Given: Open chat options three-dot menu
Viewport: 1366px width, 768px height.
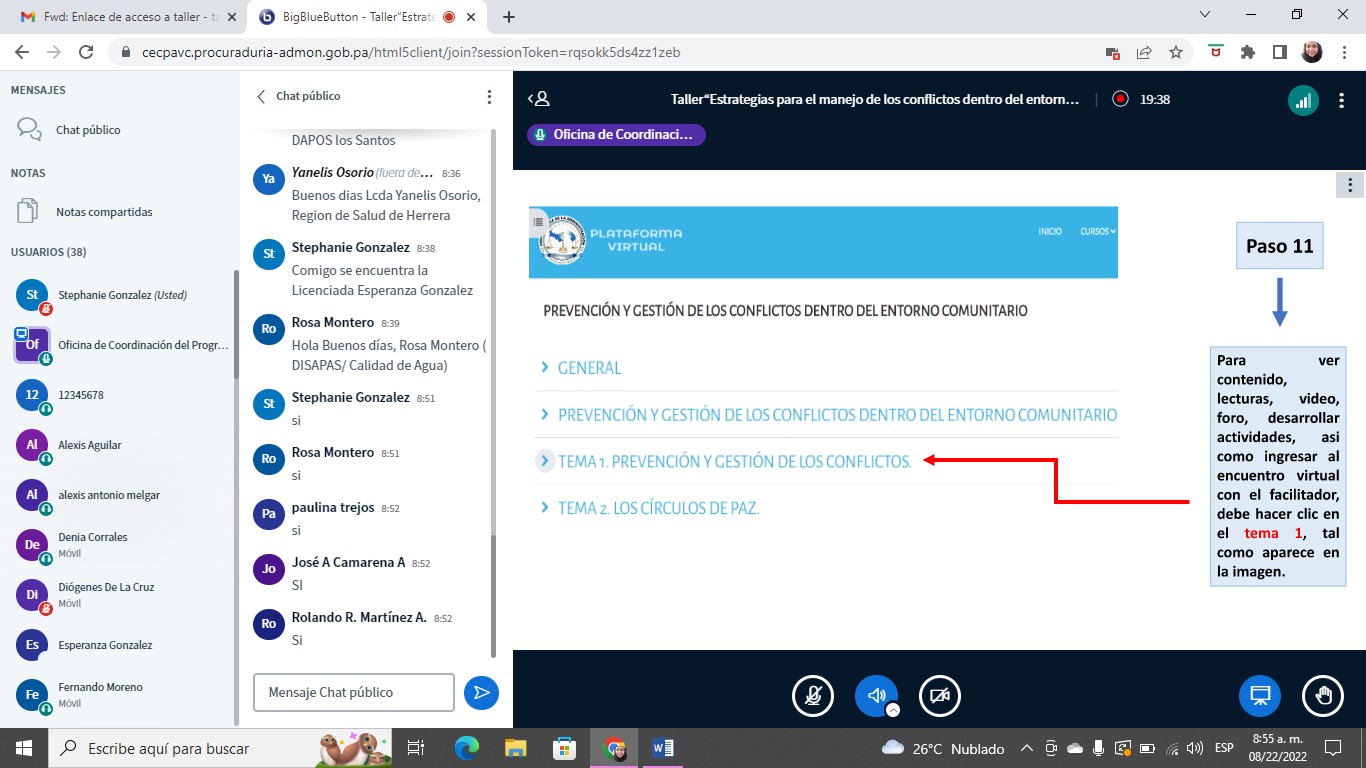Looking at the screenshot, I should point(489,97).
